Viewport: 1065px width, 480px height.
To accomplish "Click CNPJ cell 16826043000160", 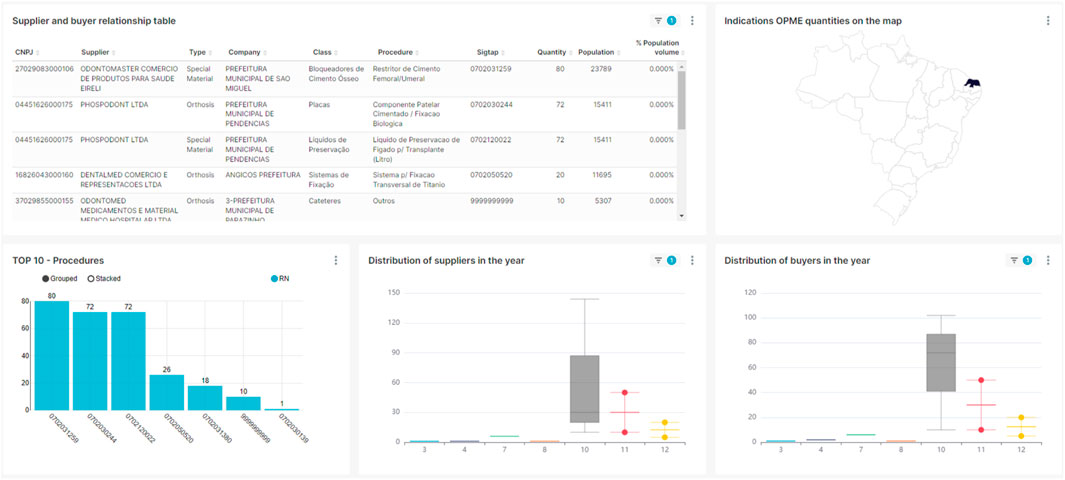I will click(x=44, y=175).
